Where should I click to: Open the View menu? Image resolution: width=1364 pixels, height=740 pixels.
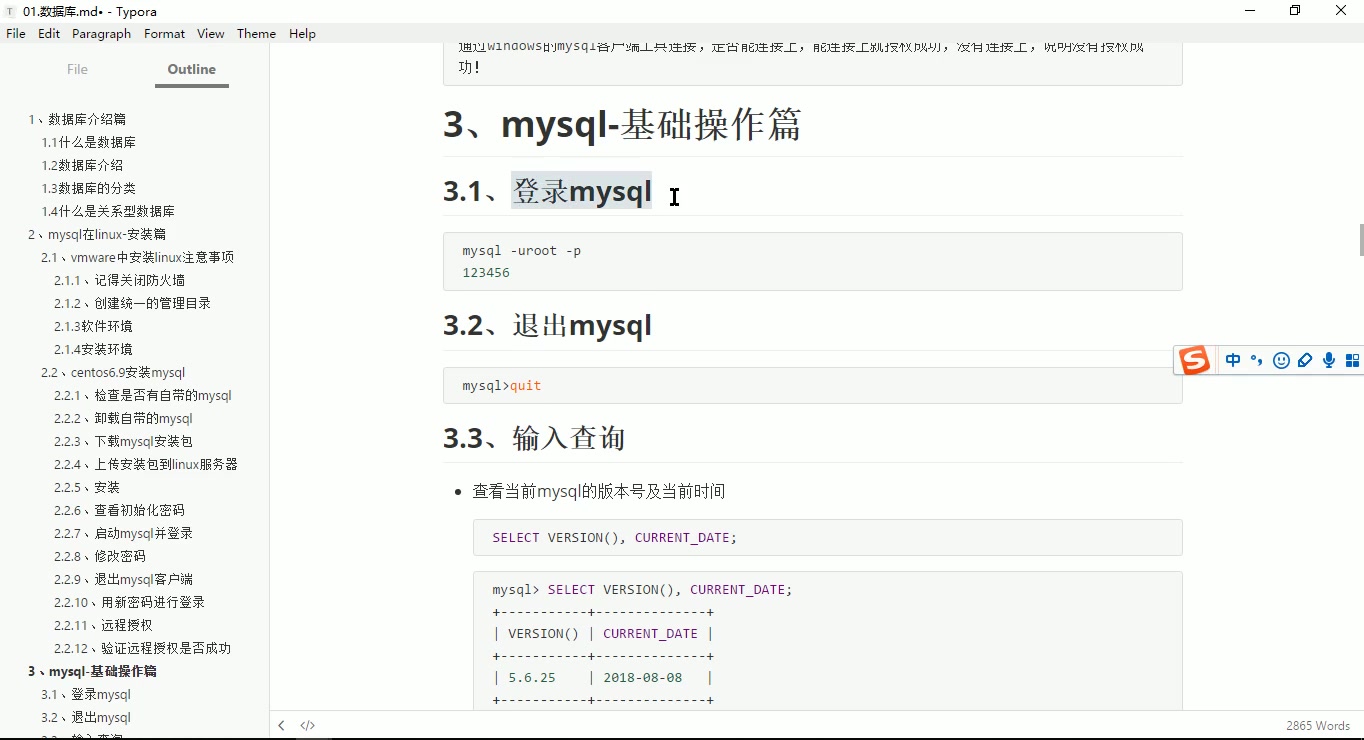click(211, 33)
